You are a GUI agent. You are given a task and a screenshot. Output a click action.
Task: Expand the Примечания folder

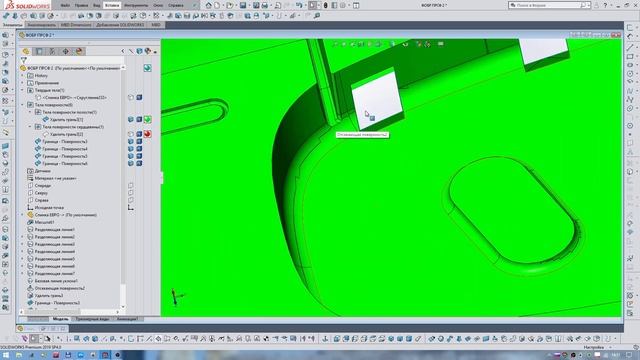coord(22,83)
